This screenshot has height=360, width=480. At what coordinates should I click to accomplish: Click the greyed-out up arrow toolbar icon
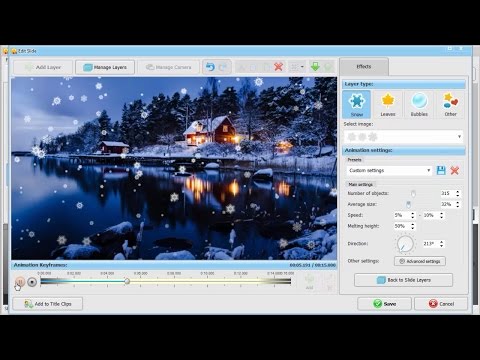click(328, 67)
